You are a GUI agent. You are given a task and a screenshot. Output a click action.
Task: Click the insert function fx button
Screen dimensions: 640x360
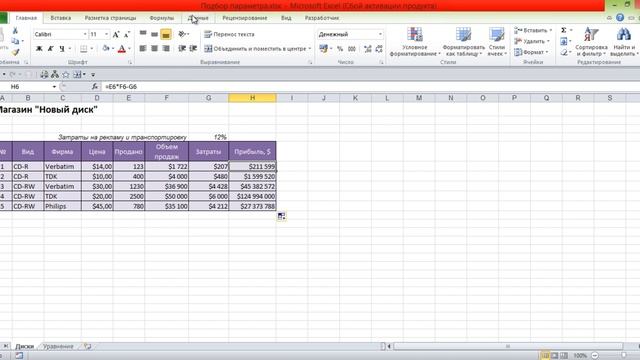tap(95, 87)
